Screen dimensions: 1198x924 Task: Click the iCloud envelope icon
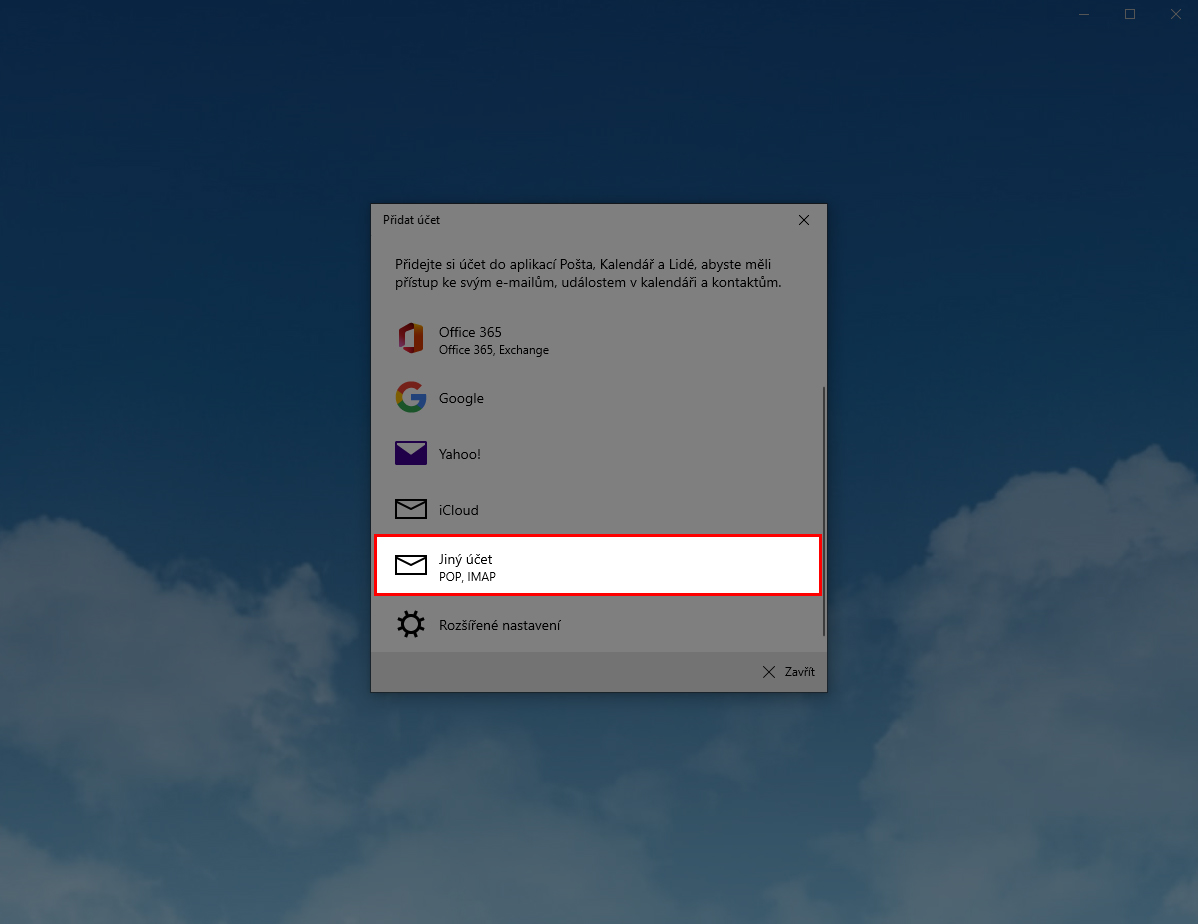[x=411, y=509]
